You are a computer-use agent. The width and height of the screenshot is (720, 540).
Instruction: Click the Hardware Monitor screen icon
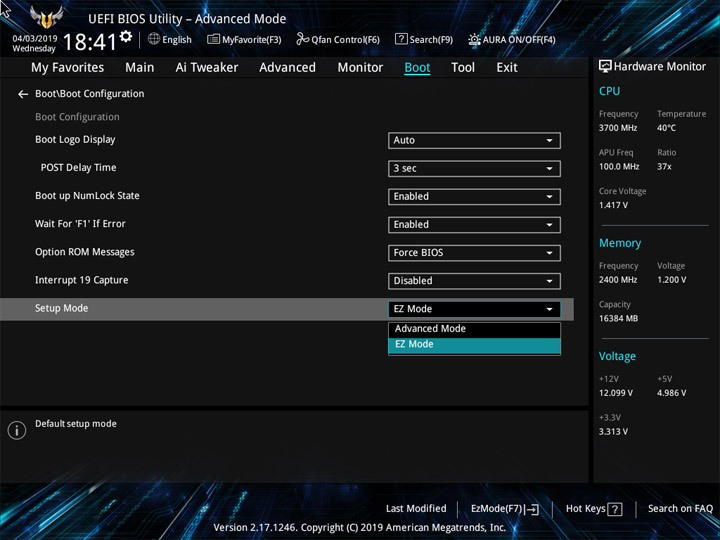coord(605,66)
